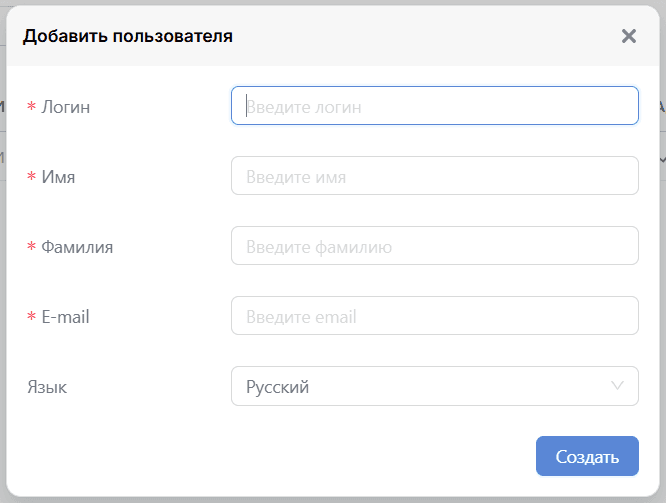The image size is (666, 503).
Task: Click the Логин field label
Action: (65, 107)
